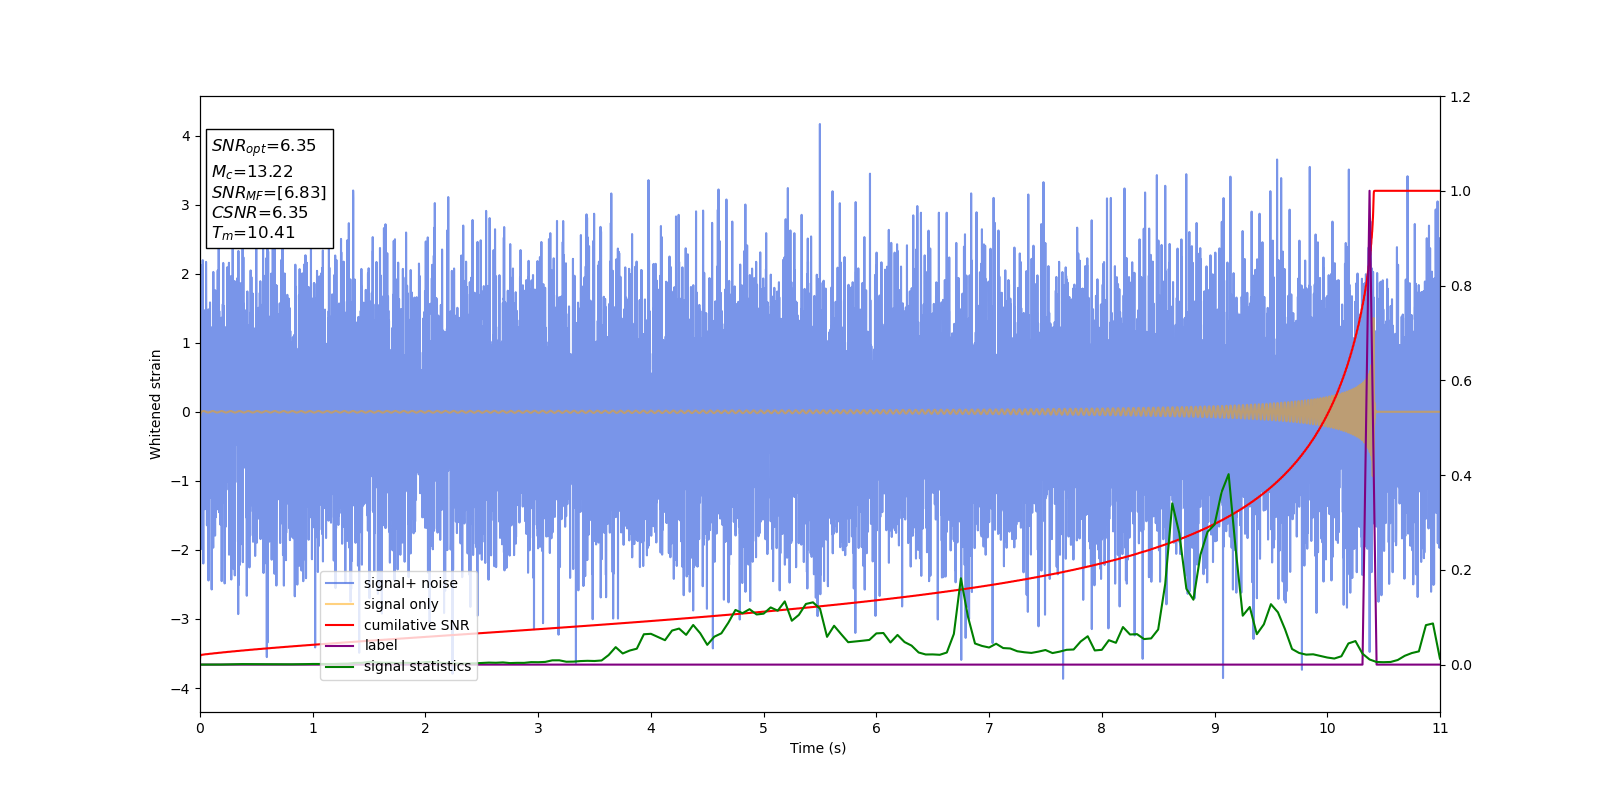Screen dimensions: 1600x800
Task: Click the left-axis tick label 4
Action: click(186, 136)
